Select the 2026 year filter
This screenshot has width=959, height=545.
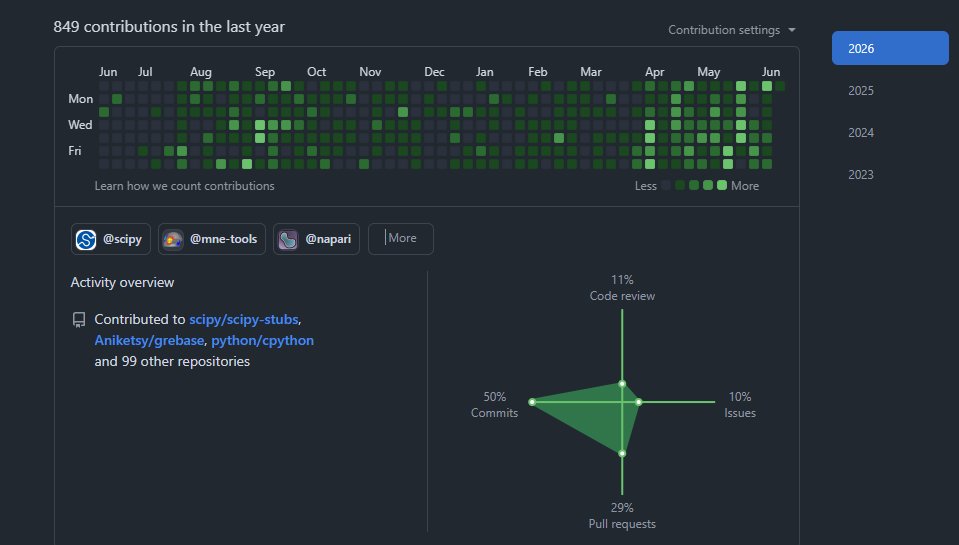pyautogui.click(x=890, y=48)
